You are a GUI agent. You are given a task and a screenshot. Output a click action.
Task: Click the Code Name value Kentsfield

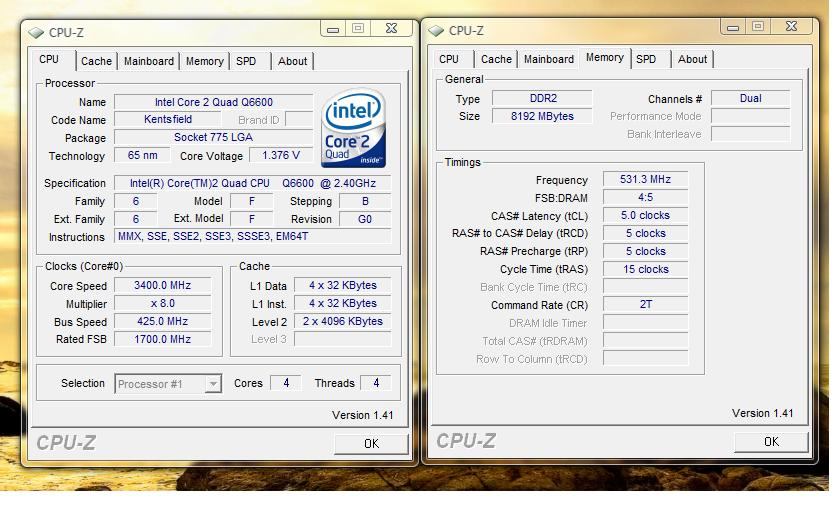tap(168, 119)
